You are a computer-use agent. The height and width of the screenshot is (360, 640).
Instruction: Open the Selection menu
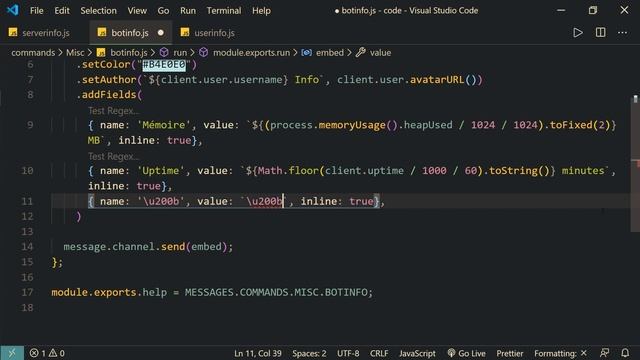point(98,11)
